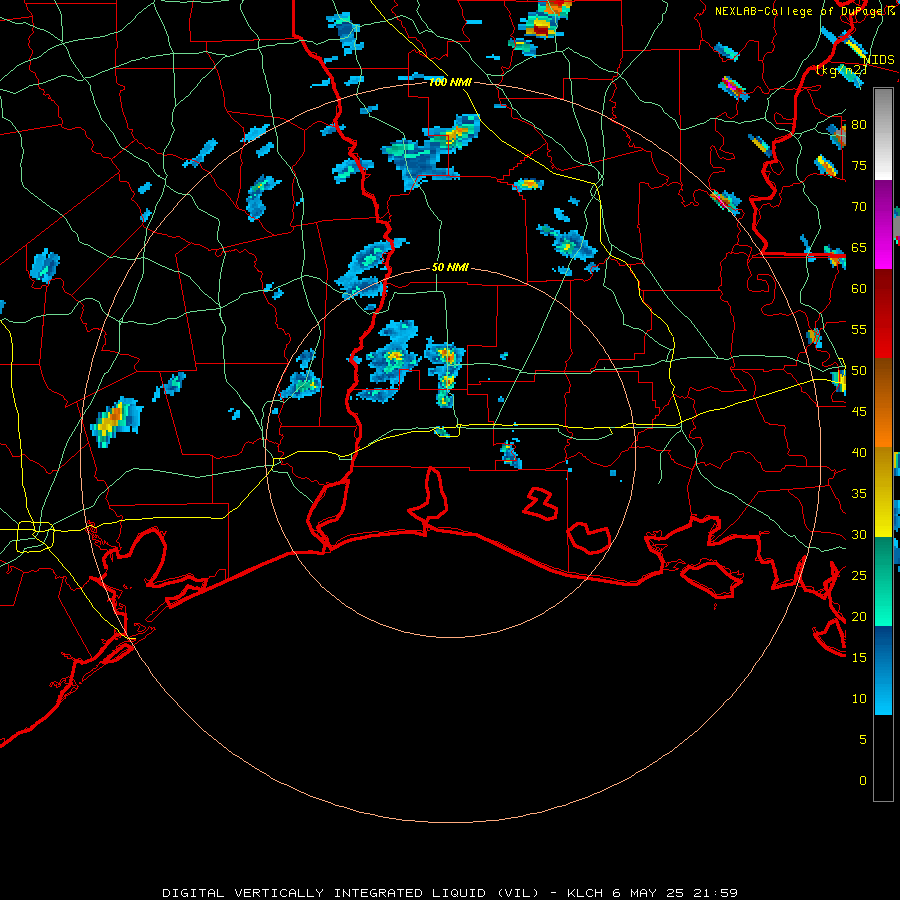The width and height of the screenshot is (900, 900).
Task: Click the 0 value on the scale
Action: point(863,781)
